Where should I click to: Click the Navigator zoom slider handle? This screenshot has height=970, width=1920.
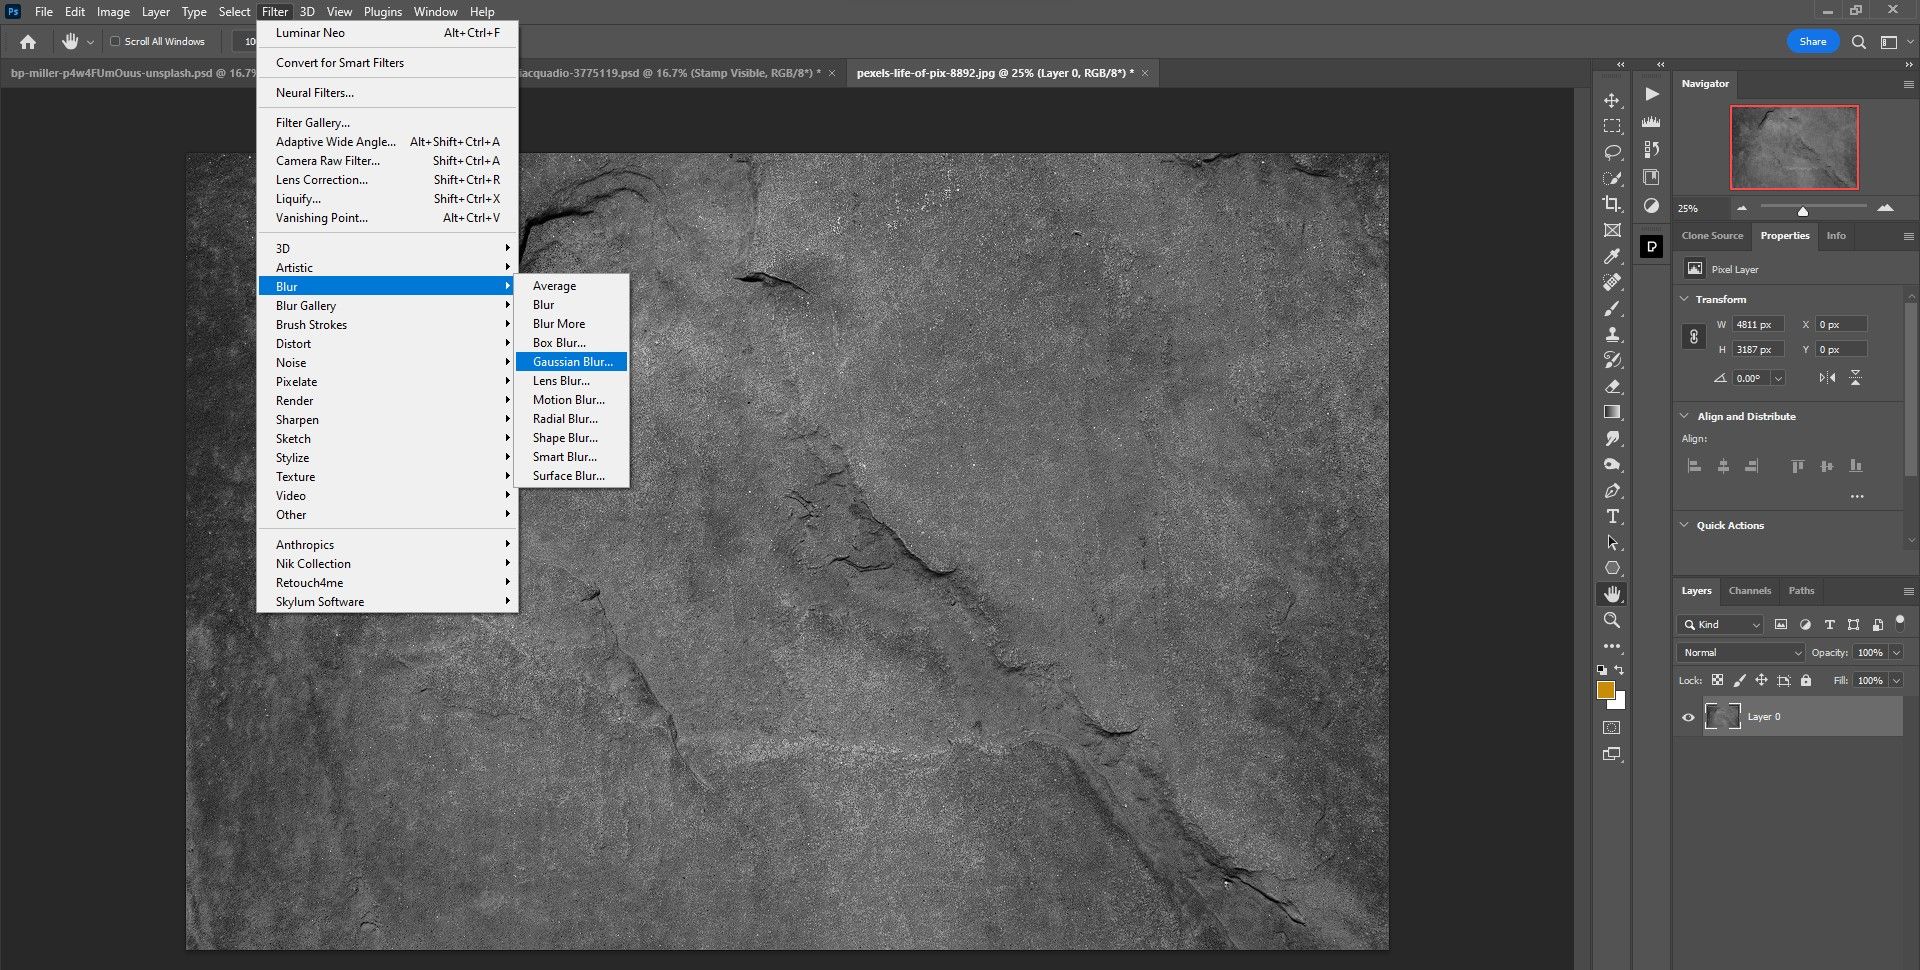click(1802, 211)
